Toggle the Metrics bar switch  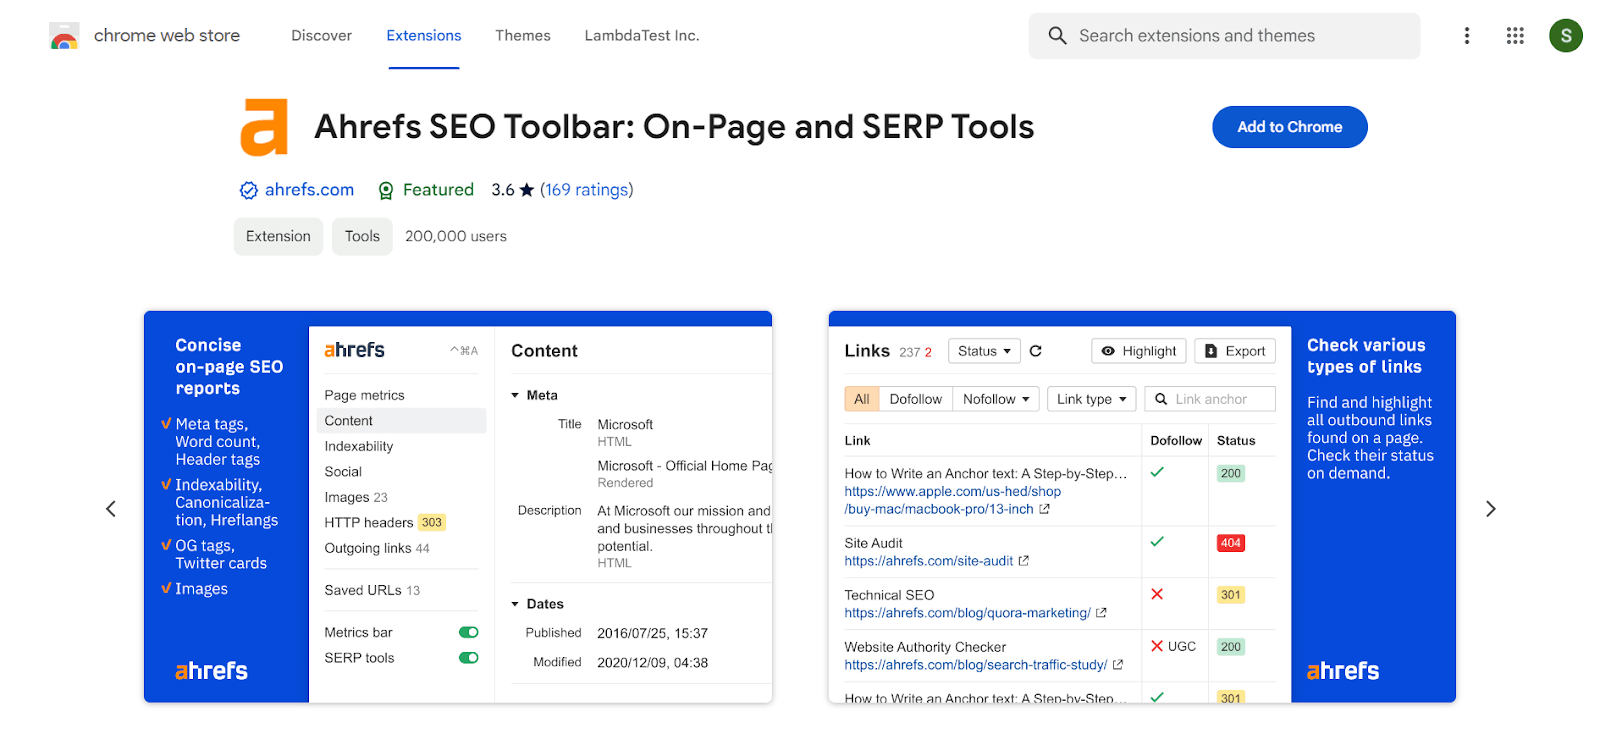tap(469, 632)
